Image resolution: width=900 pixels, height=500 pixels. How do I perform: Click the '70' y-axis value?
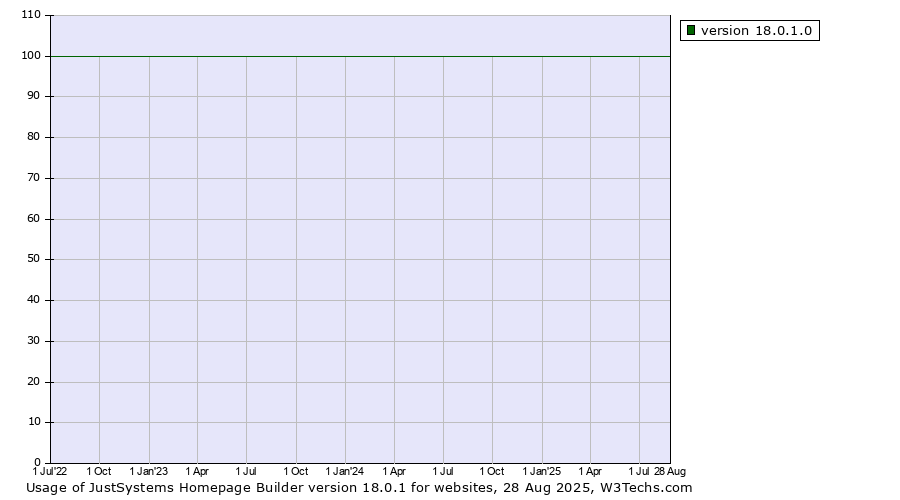pyautogui.click(x=34, y=178)
